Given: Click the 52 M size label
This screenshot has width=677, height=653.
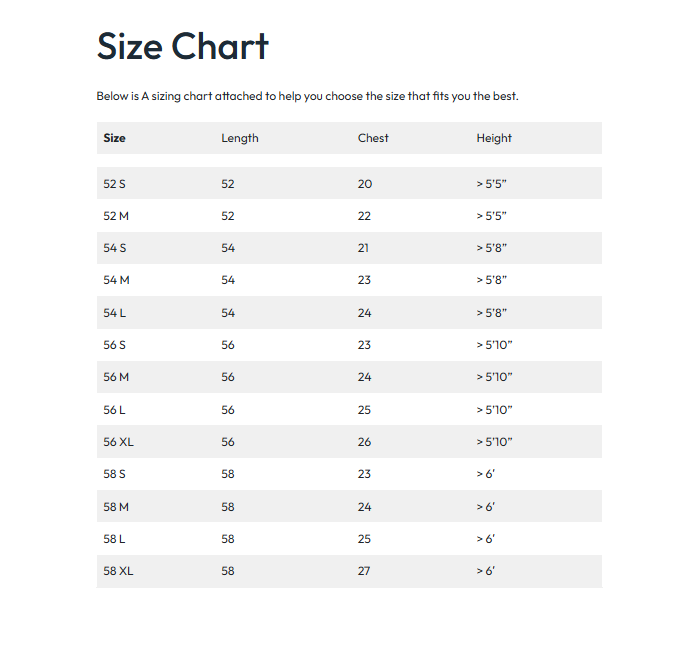Looking at the screenshot, I should coord(116,216).
